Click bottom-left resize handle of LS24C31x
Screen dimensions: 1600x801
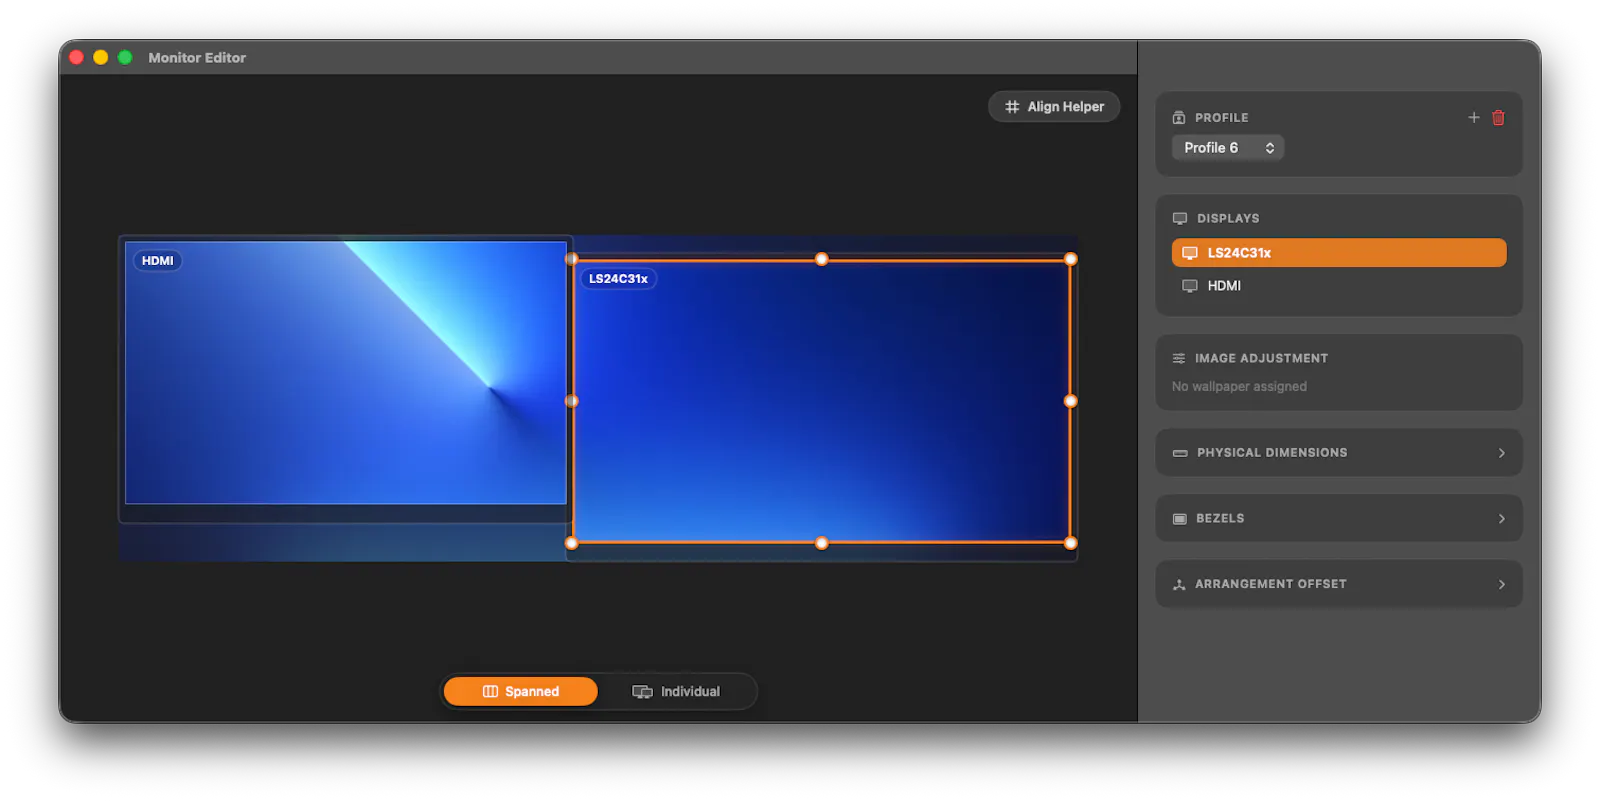(572, 543)
